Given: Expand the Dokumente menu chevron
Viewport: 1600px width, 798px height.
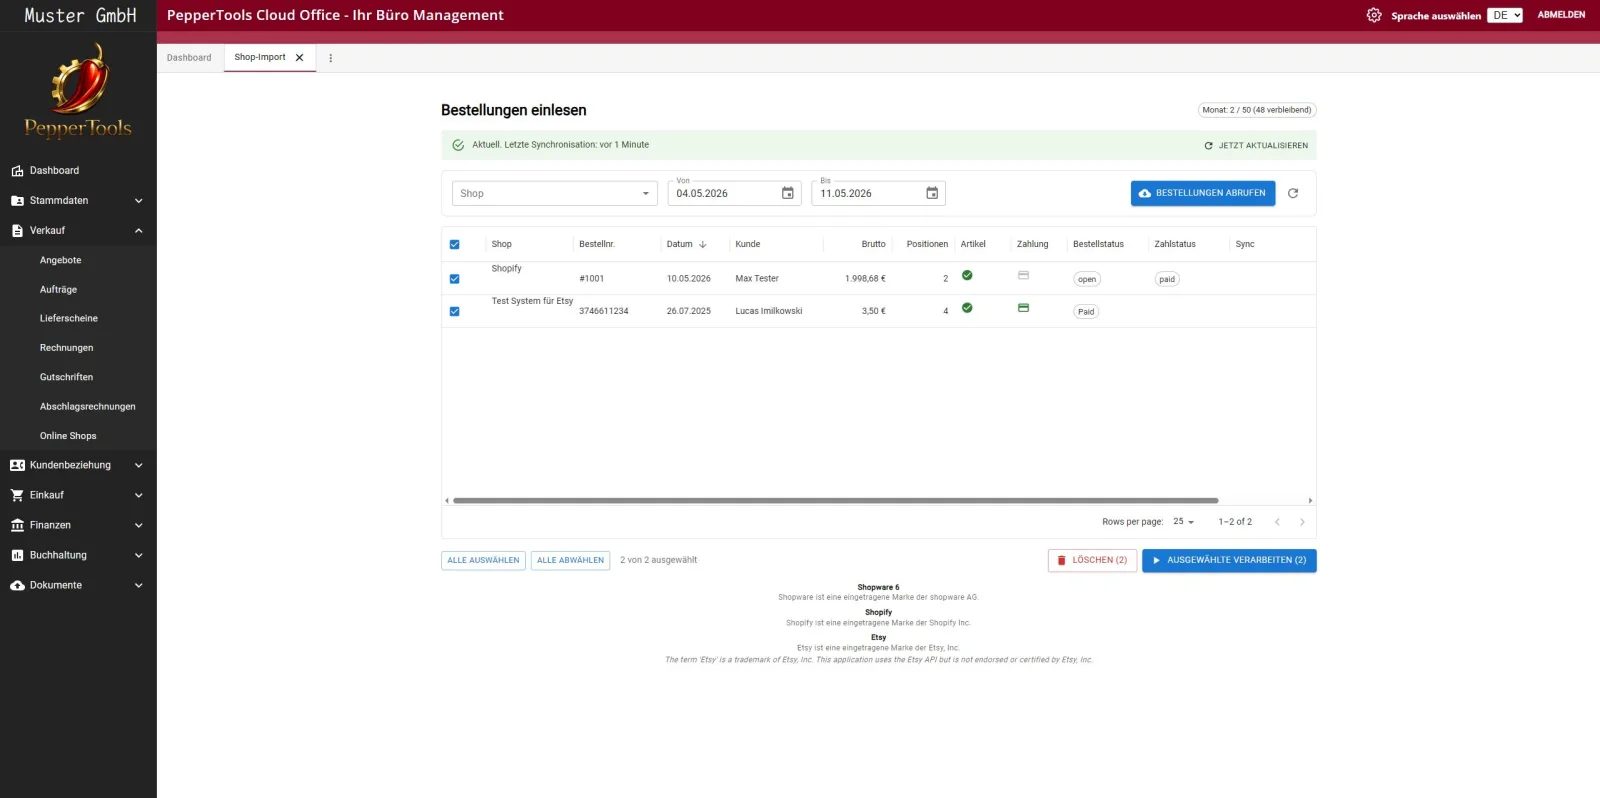Looking at the screenshot, I should tap(139, 585).
